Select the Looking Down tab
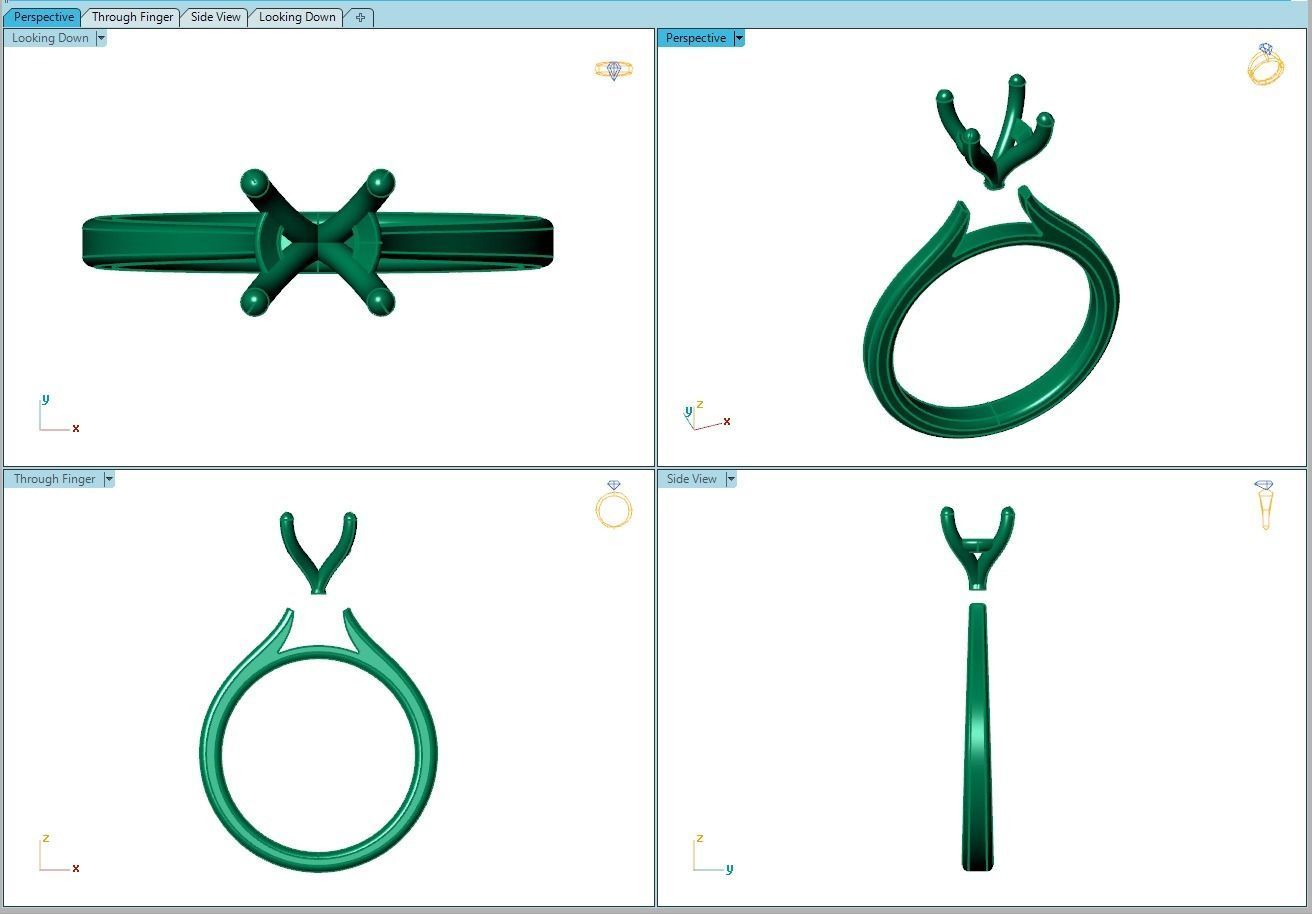Image resolution: width=1312 pixels, height=914 pixels. [297, 17]
